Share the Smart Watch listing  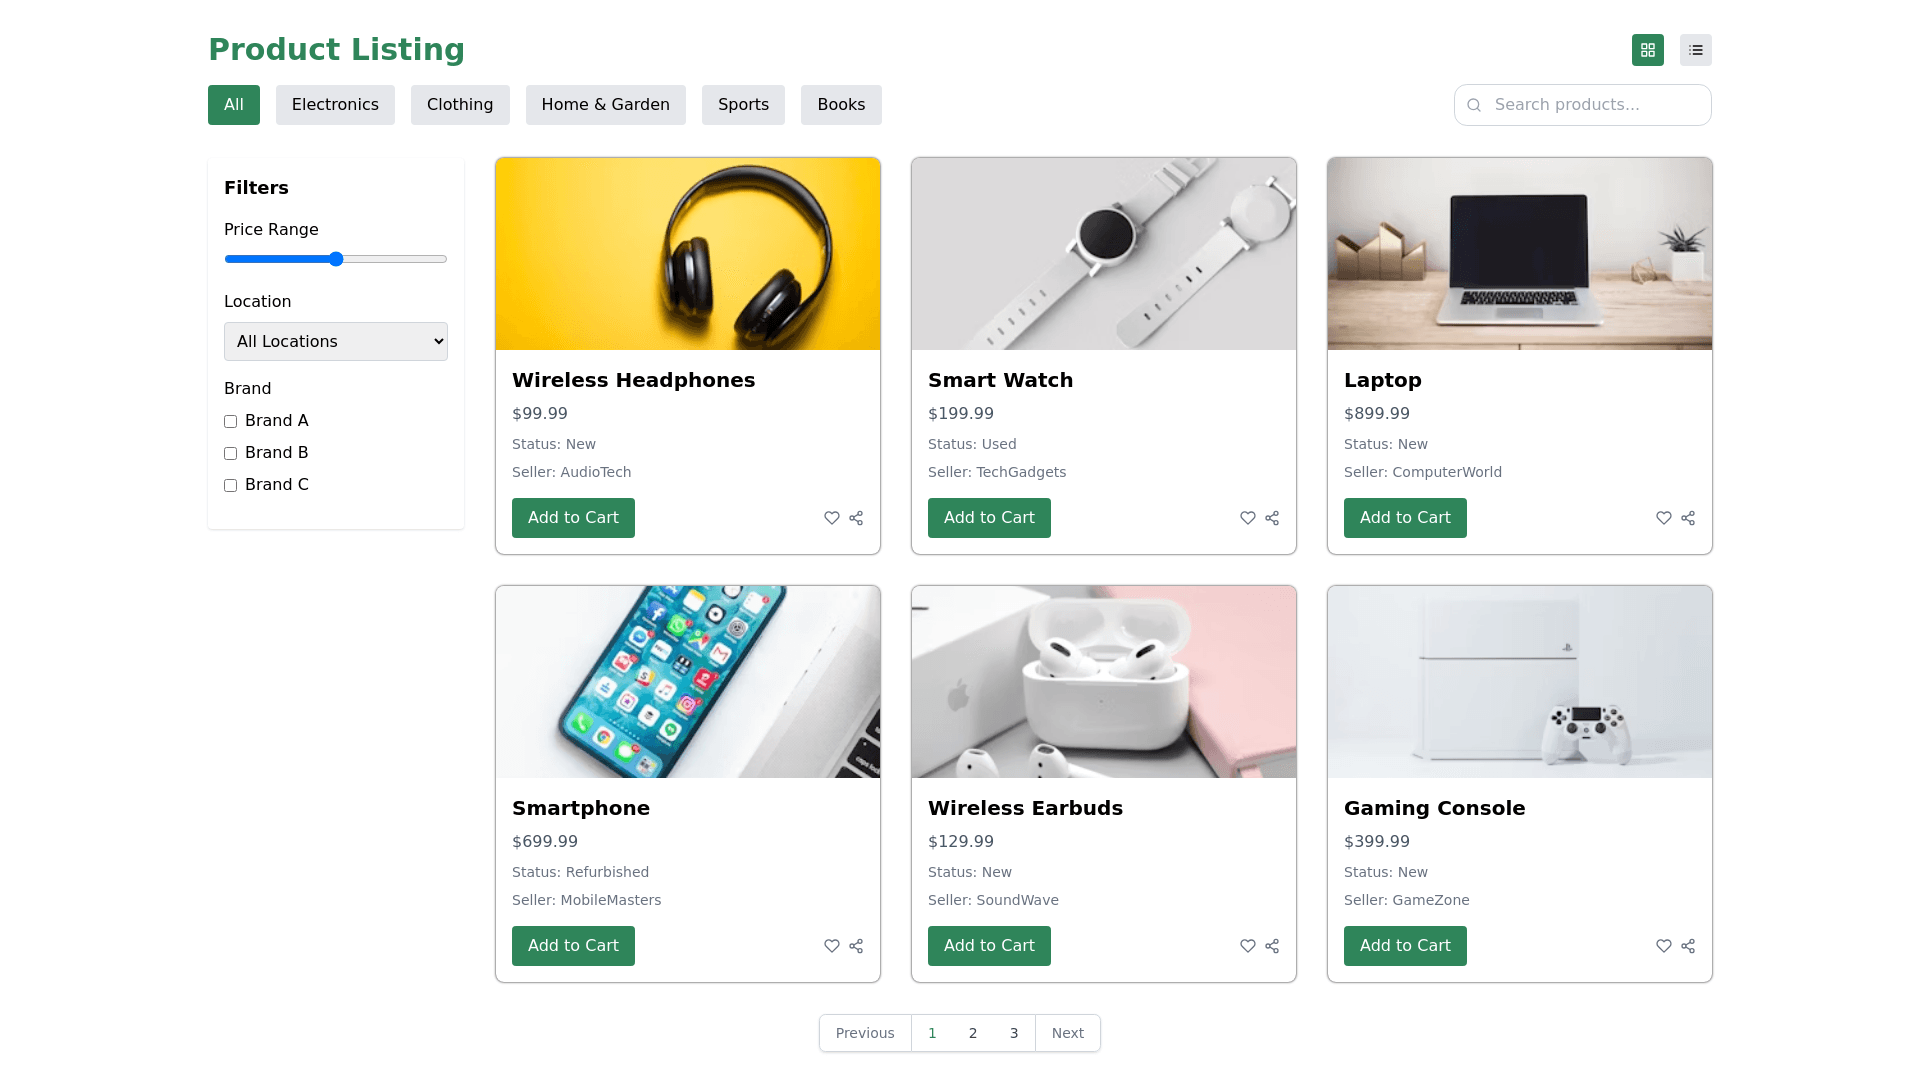[x=1272, y=518]
